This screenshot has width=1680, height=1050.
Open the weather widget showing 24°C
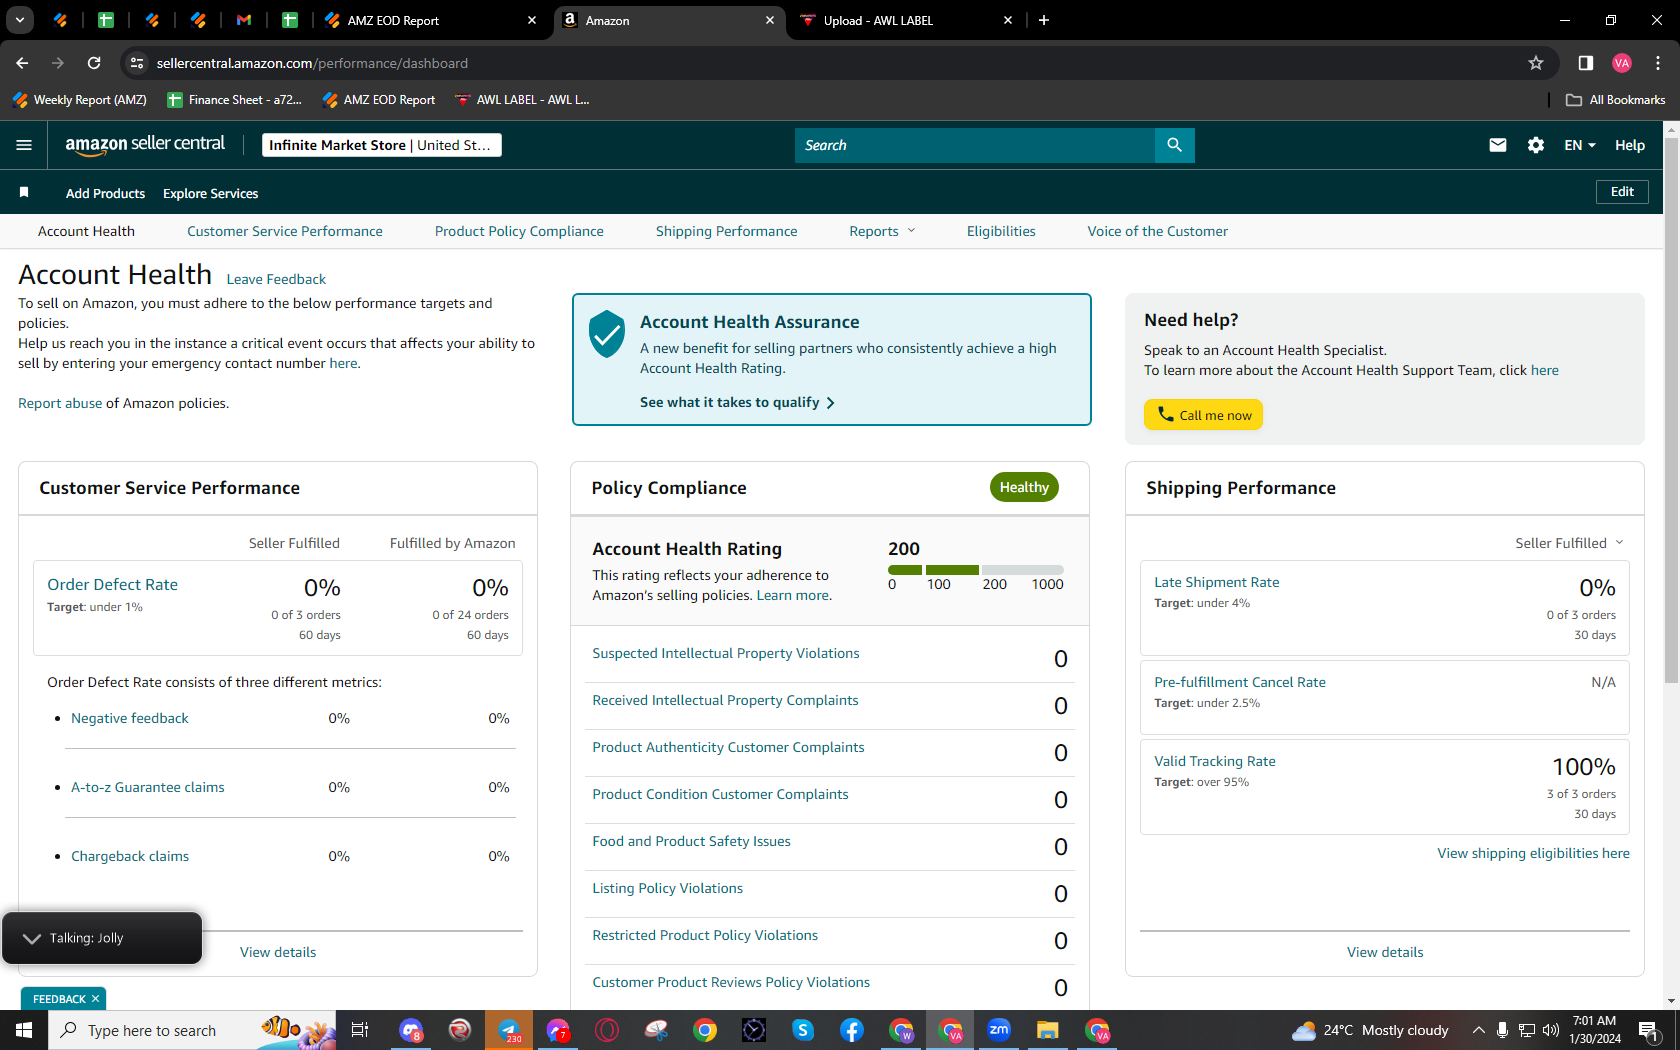1370,1030
